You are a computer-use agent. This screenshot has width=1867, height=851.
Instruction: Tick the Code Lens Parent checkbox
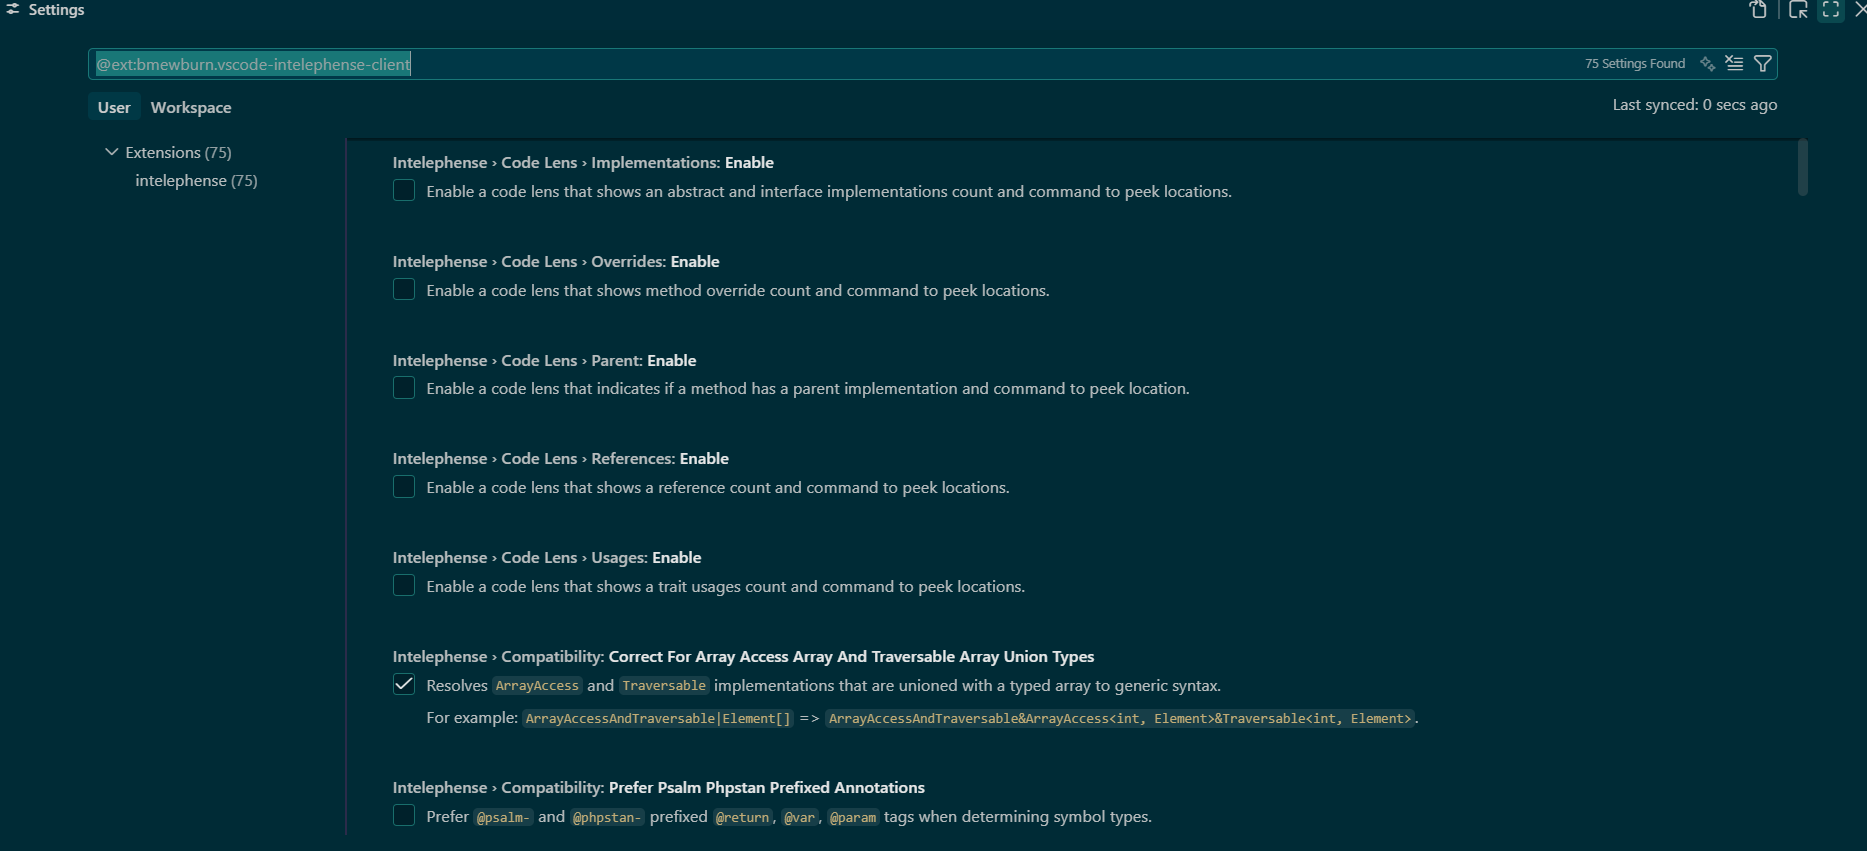(404, 387)
